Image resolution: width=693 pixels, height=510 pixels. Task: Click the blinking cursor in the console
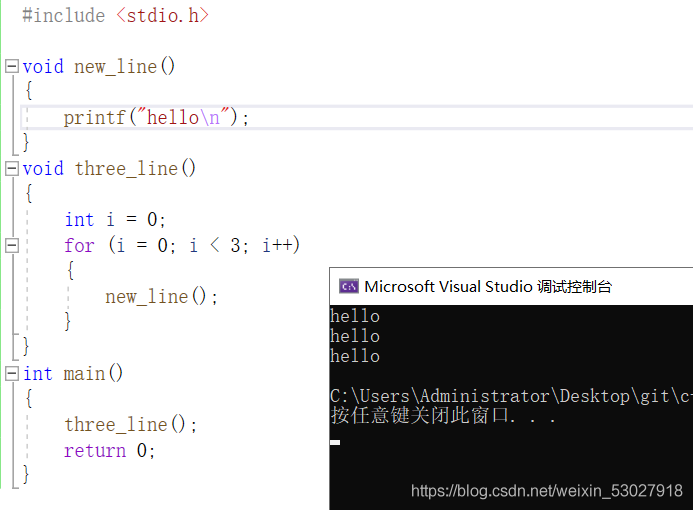[x=335, y=442]
